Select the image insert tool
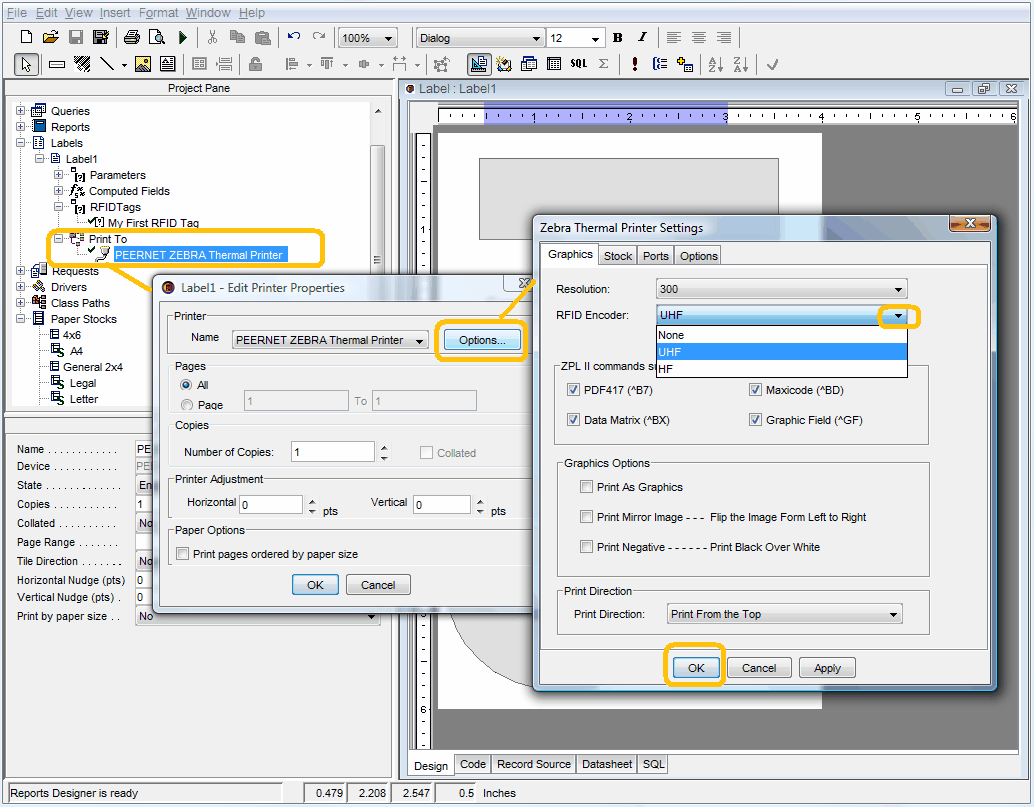Viewport: 1034px width, 807px height. click(143, 64)
